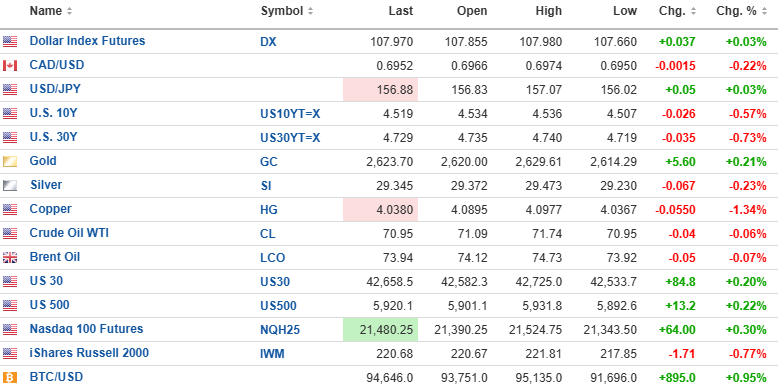Click the UK flag icon beside Brent Oil

click(10, 257)
